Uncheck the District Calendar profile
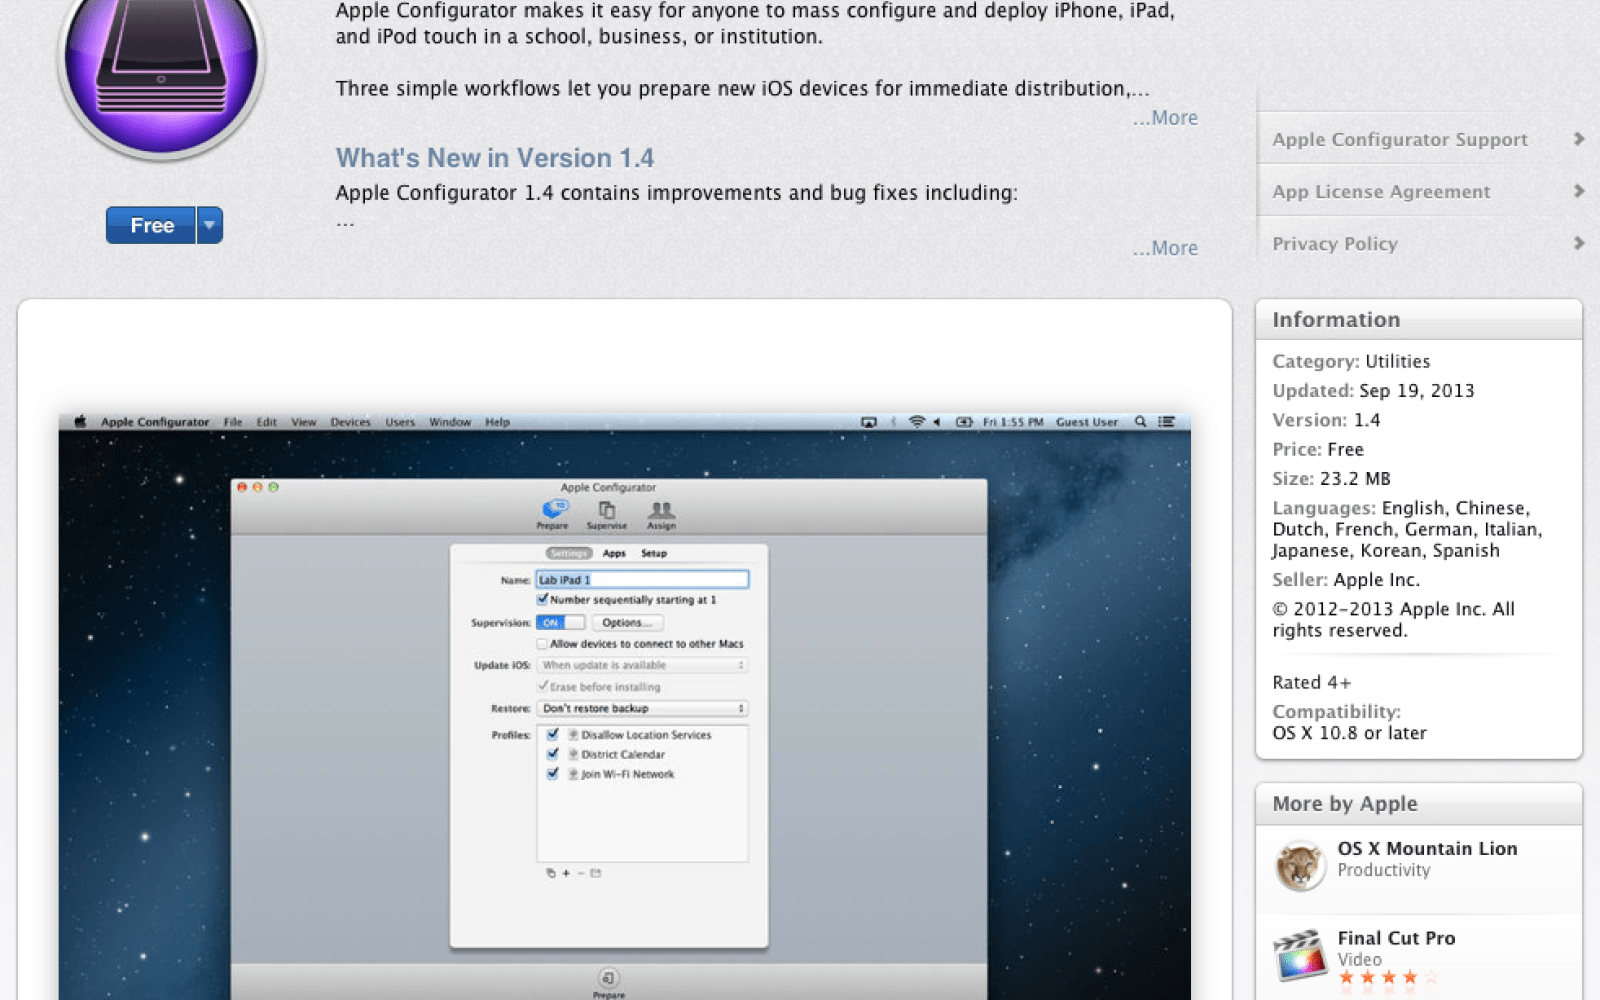 click(554, 754)
